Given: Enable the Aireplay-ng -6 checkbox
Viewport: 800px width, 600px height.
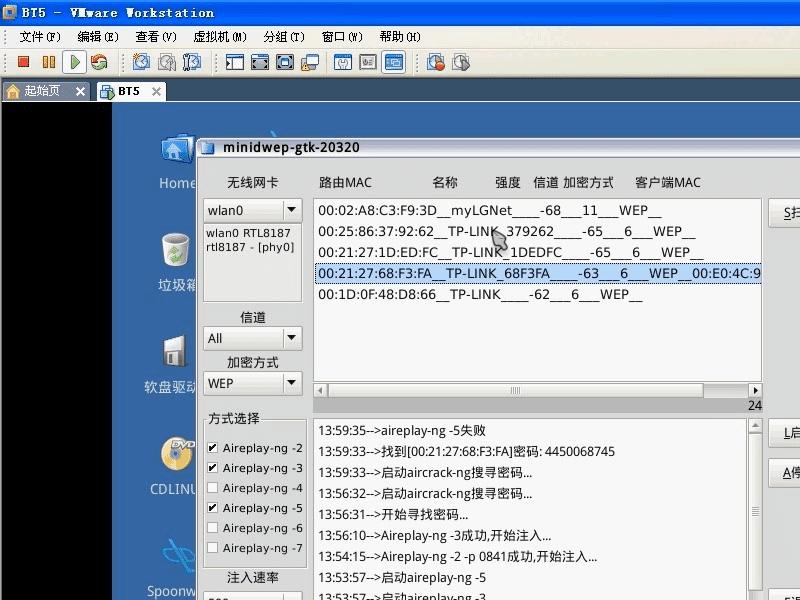Looking at the screenshot, I should pyautogui.click(x=213, y=528).
